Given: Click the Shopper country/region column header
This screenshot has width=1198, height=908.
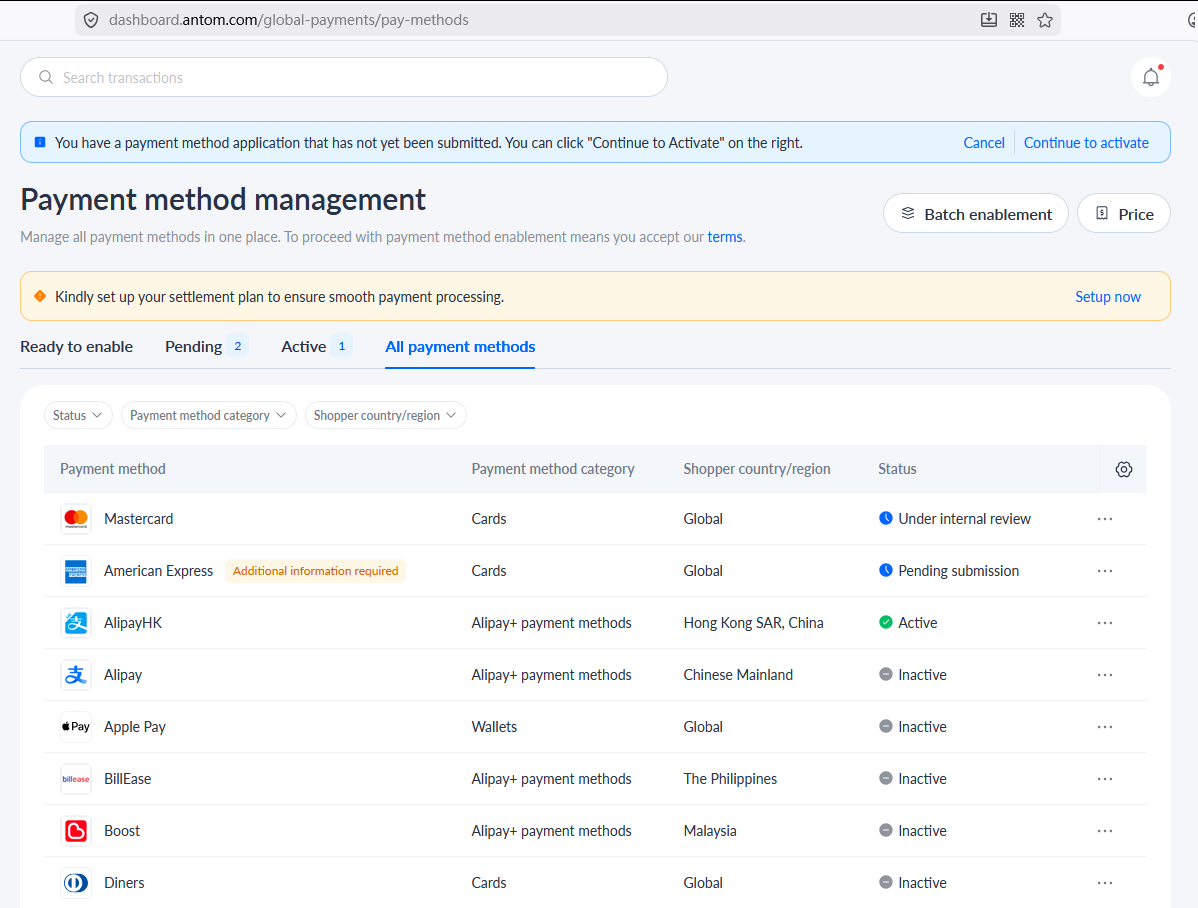Looking at the screenshot, I should 756,469.
